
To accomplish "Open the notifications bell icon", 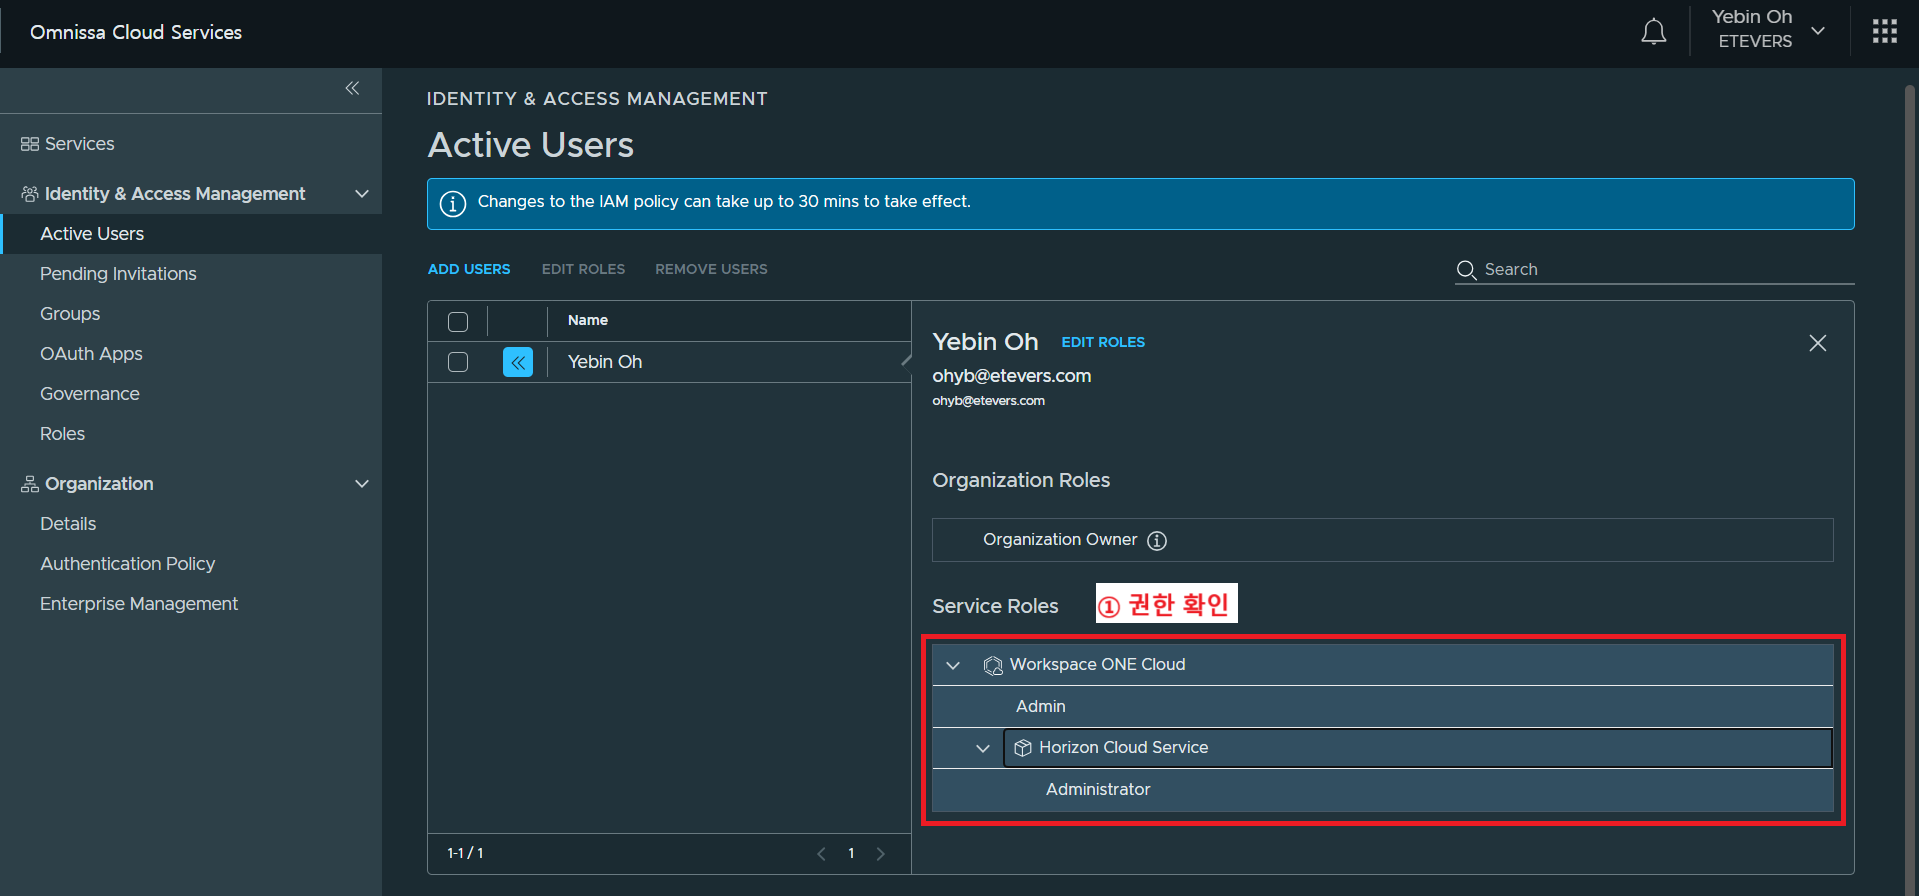I will pyautogui.click(x=1653, y=32).
